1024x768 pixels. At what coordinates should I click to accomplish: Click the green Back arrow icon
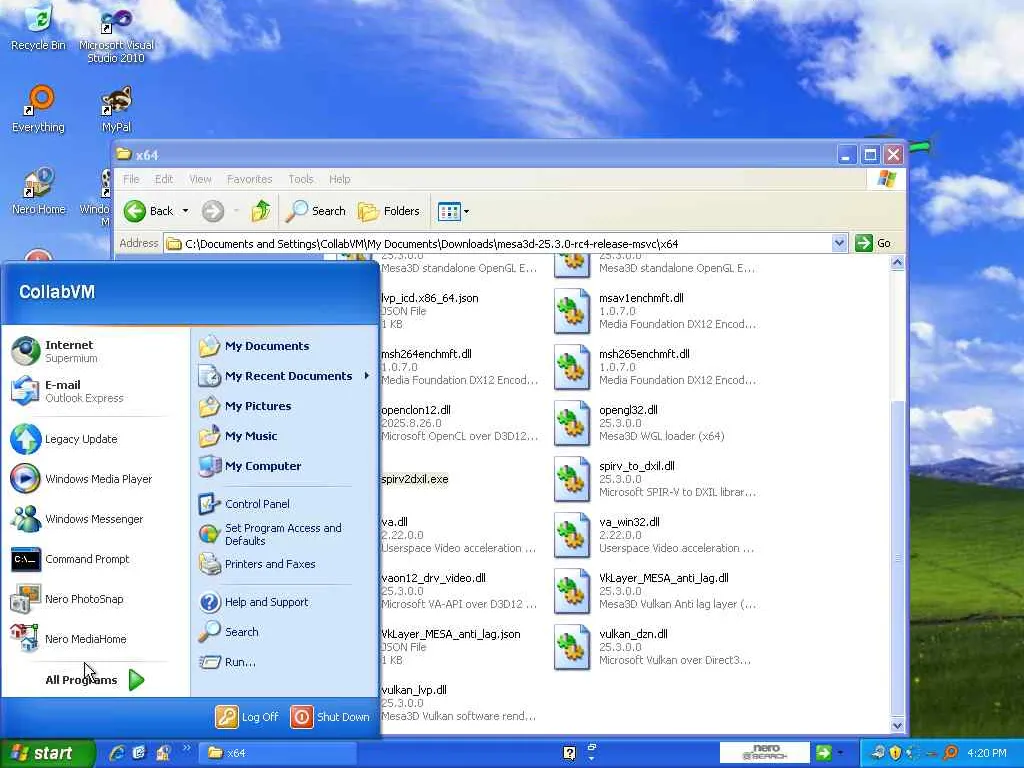135,211
